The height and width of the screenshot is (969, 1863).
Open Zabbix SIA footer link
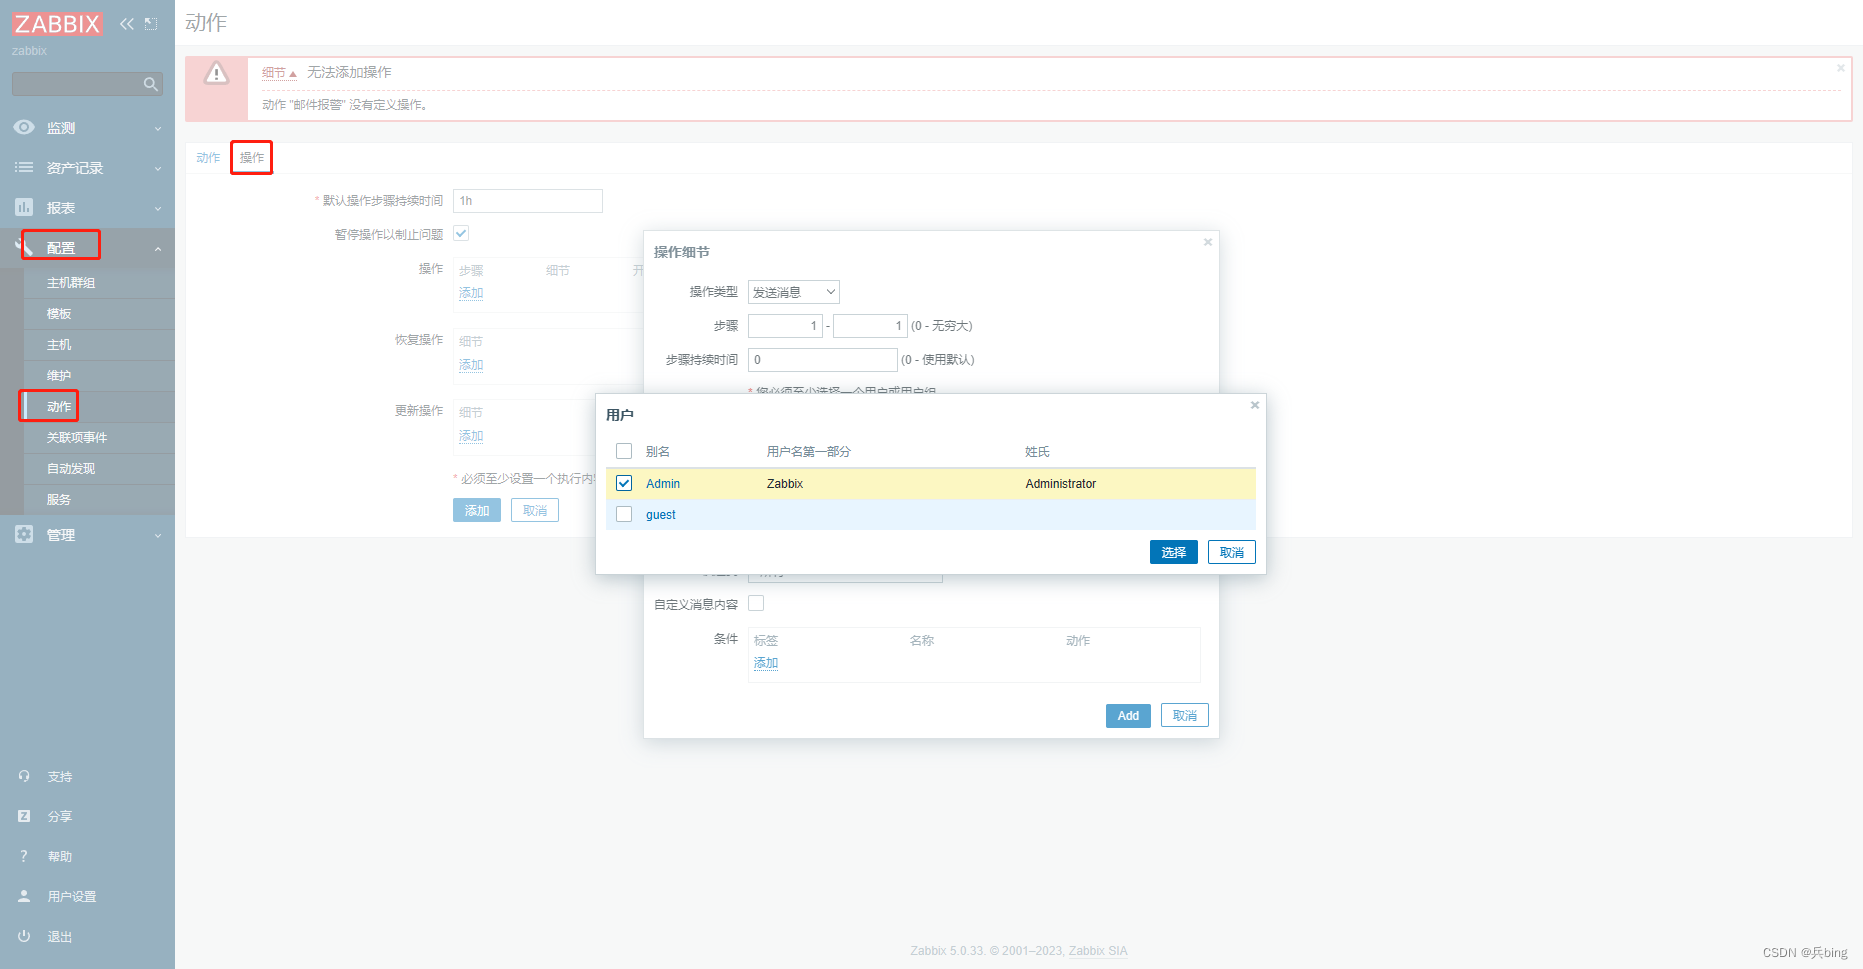[x=1098, y=951]
